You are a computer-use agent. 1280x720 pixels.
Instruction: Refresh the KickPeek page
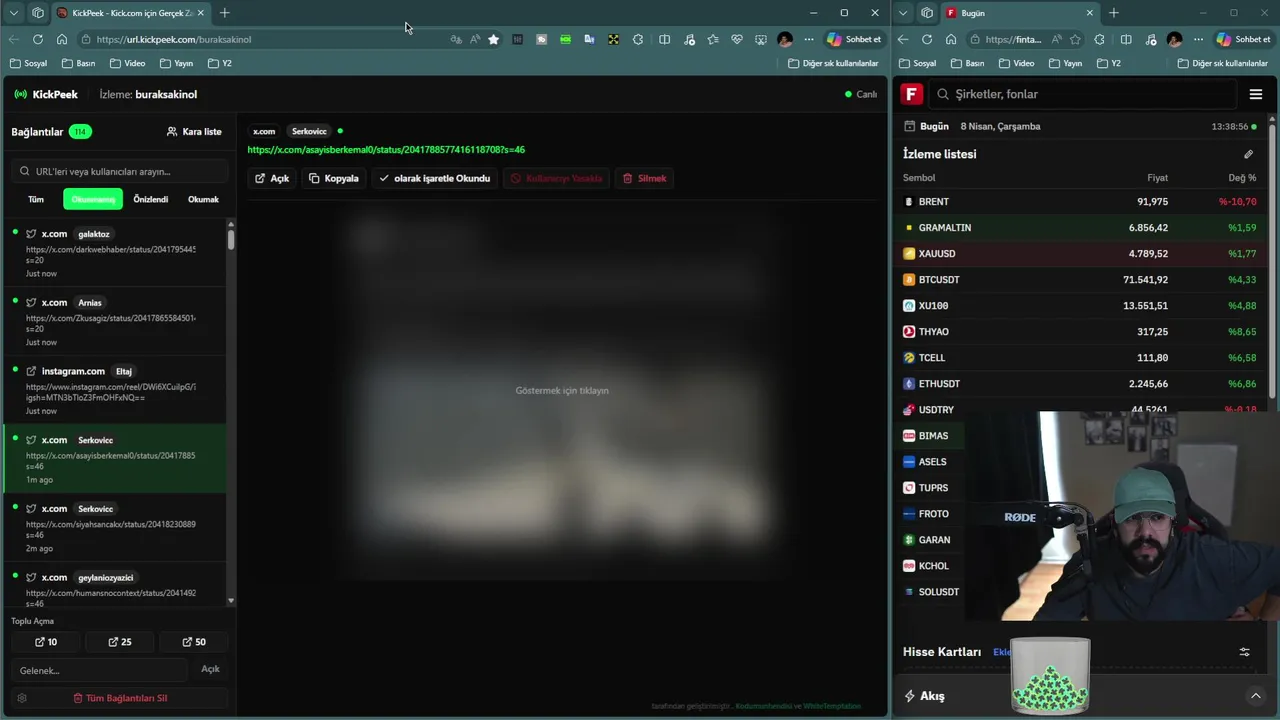(37, 39)
